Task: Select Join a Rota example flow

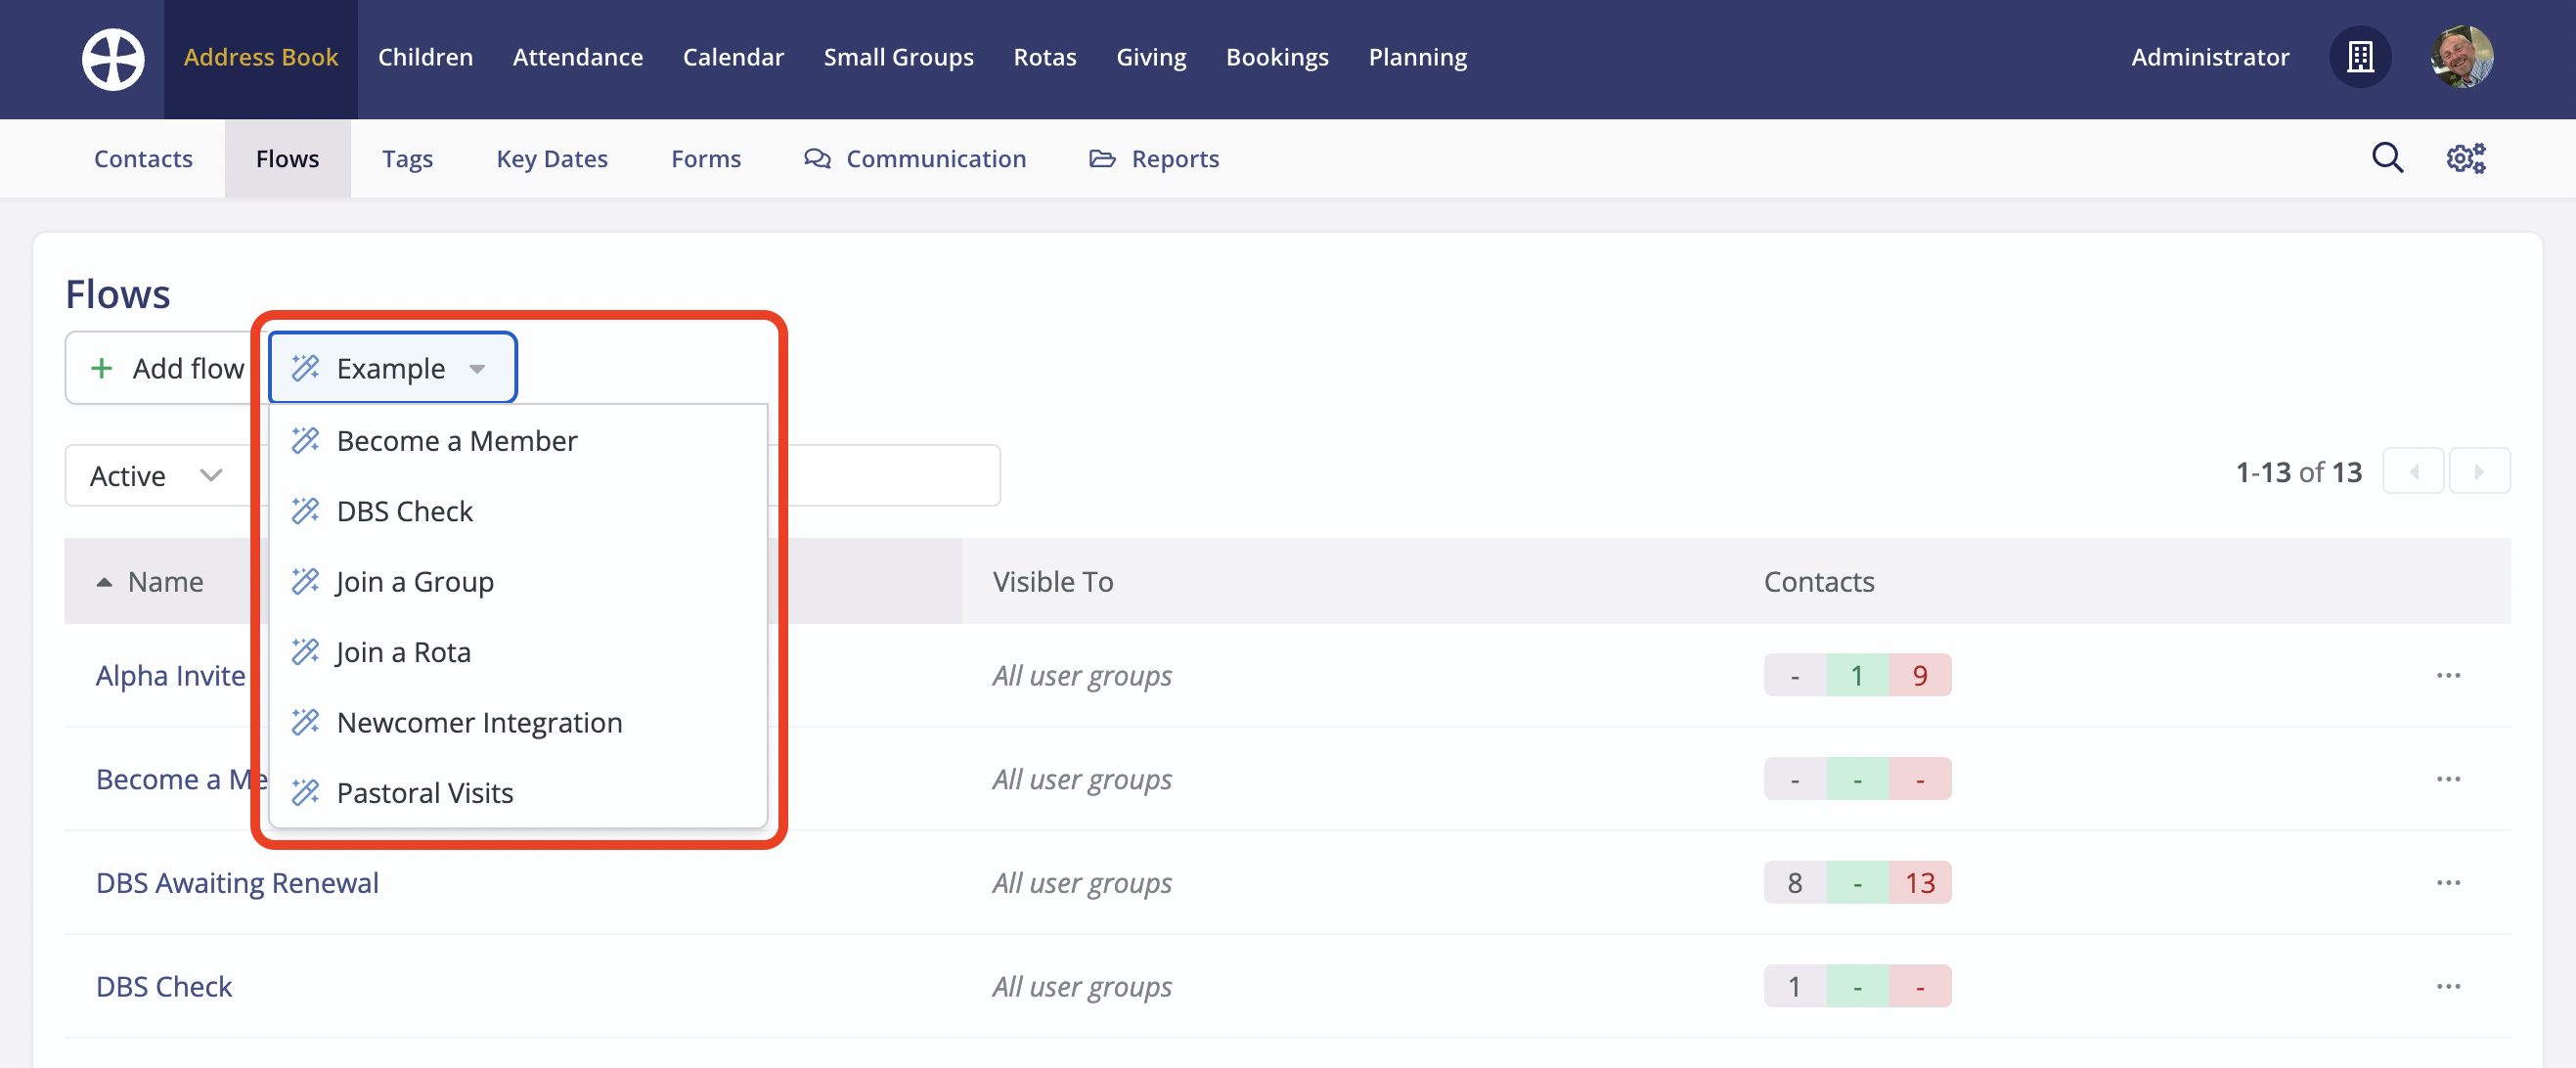Action: (403, 653)
